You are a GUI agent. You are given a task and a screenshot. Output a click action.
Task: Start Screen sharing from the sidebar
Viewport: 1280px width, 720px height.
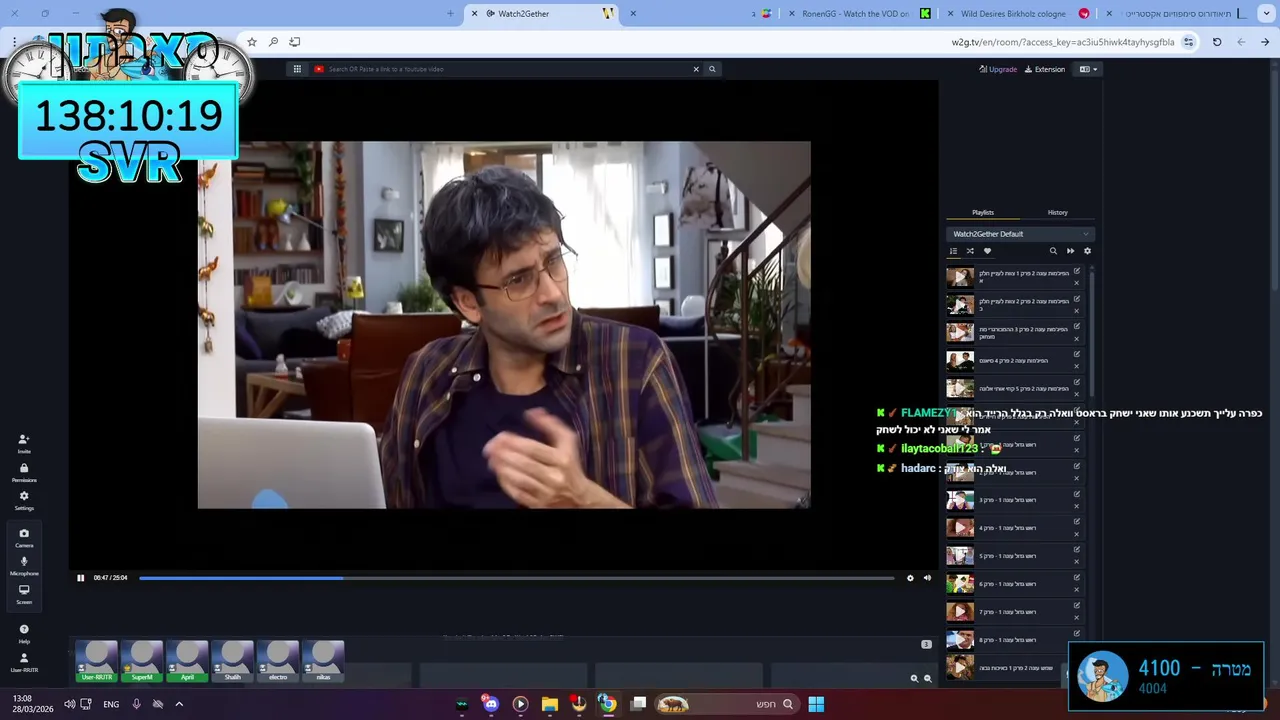24,594
